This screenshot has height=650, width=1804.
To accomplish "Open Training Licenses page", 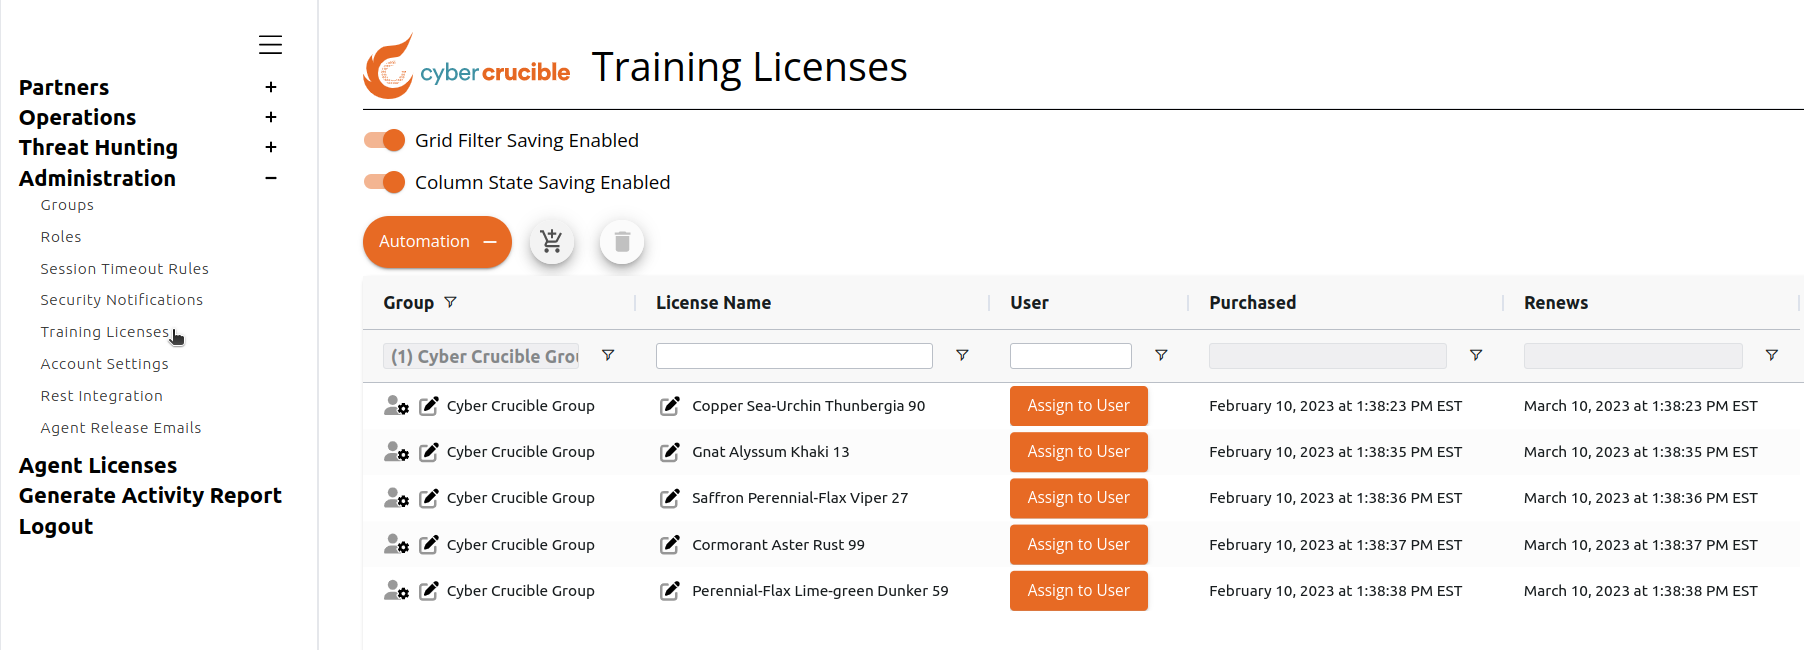I will click(105, 332).
